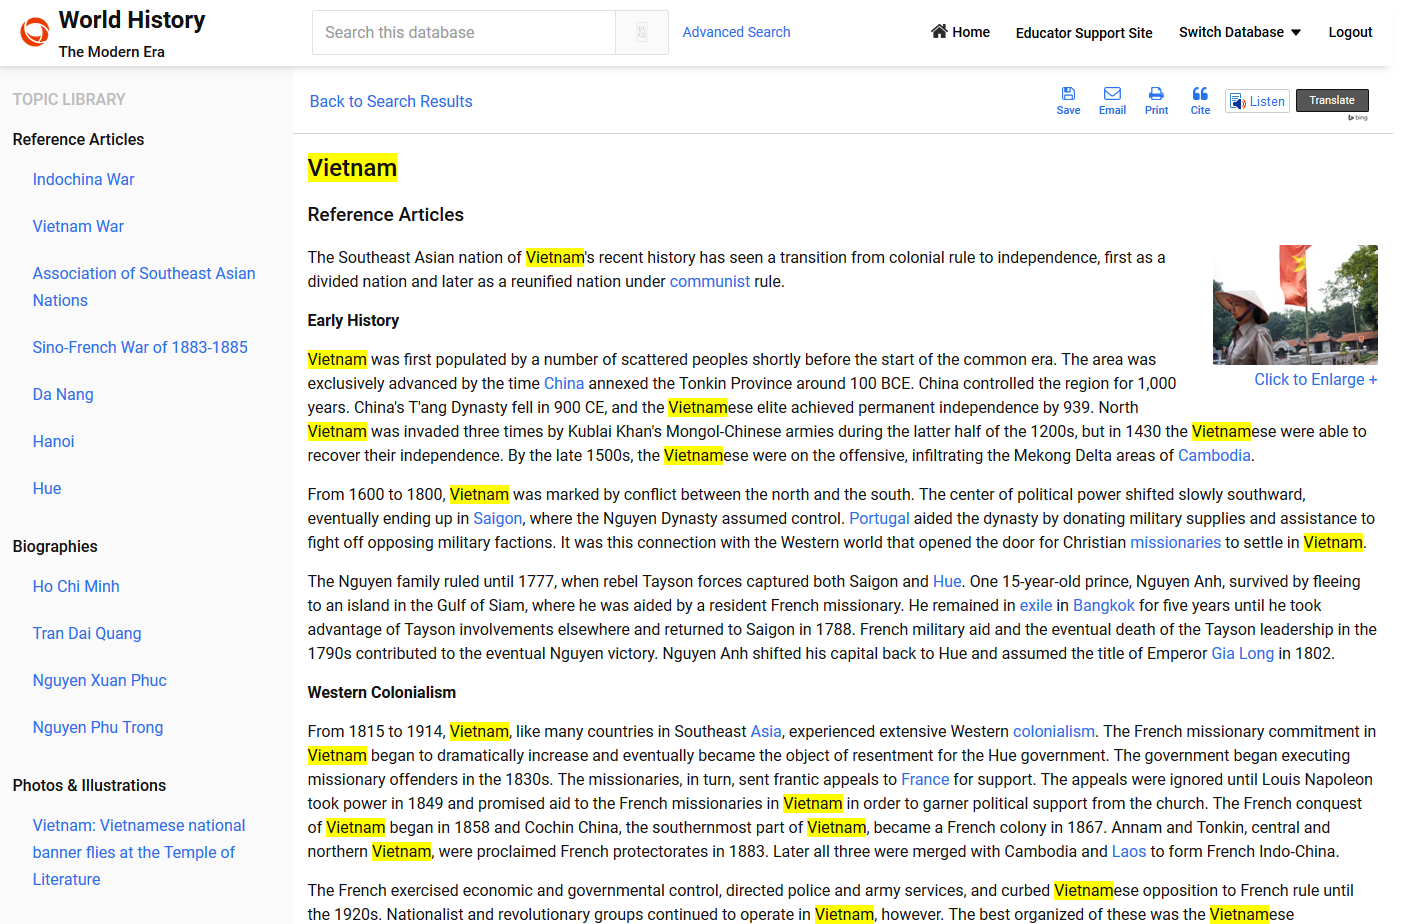Open Vietnamese national banner Temple of Literature photo
1404x924 pixels.
[139, 852]
